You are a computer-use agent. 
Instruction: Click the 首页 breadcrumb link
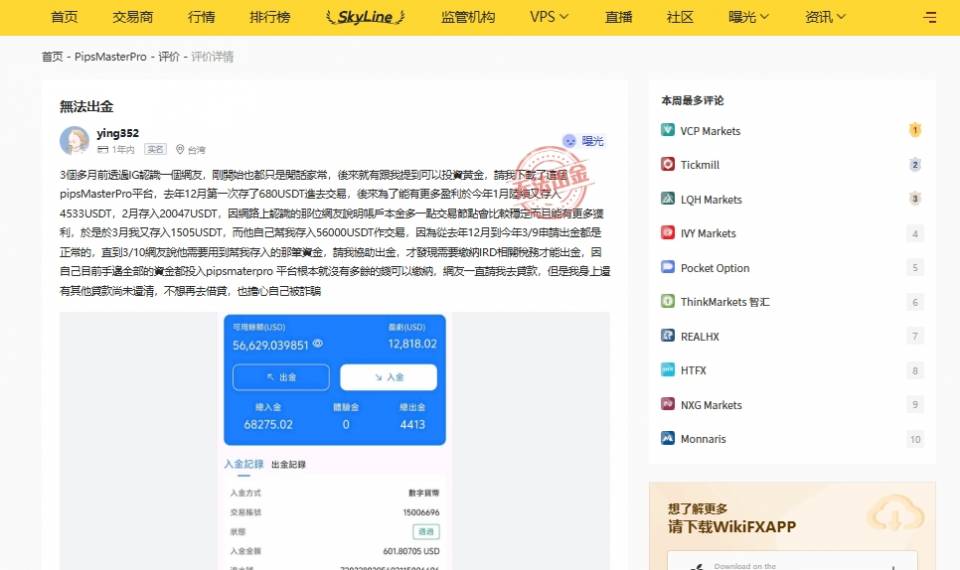pyautogui.click(x=52, y=57)
